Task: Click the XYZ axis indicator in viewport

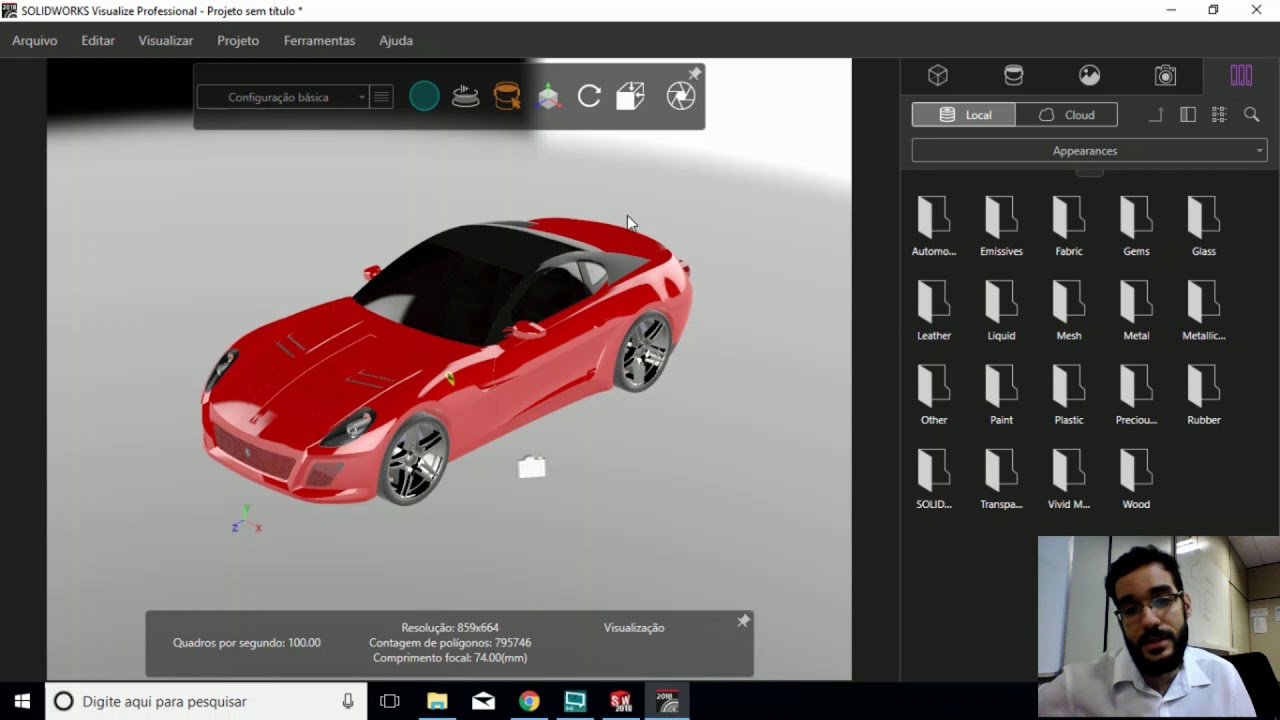Action: [x=246, y=519]
